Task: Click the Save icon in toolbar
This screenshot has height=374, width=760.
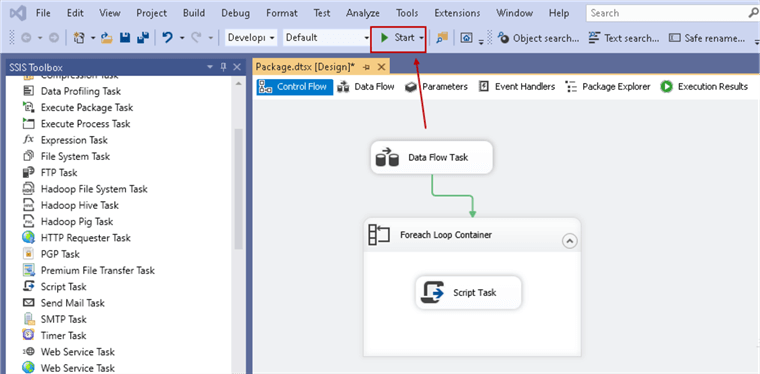Action: [125, 38]
